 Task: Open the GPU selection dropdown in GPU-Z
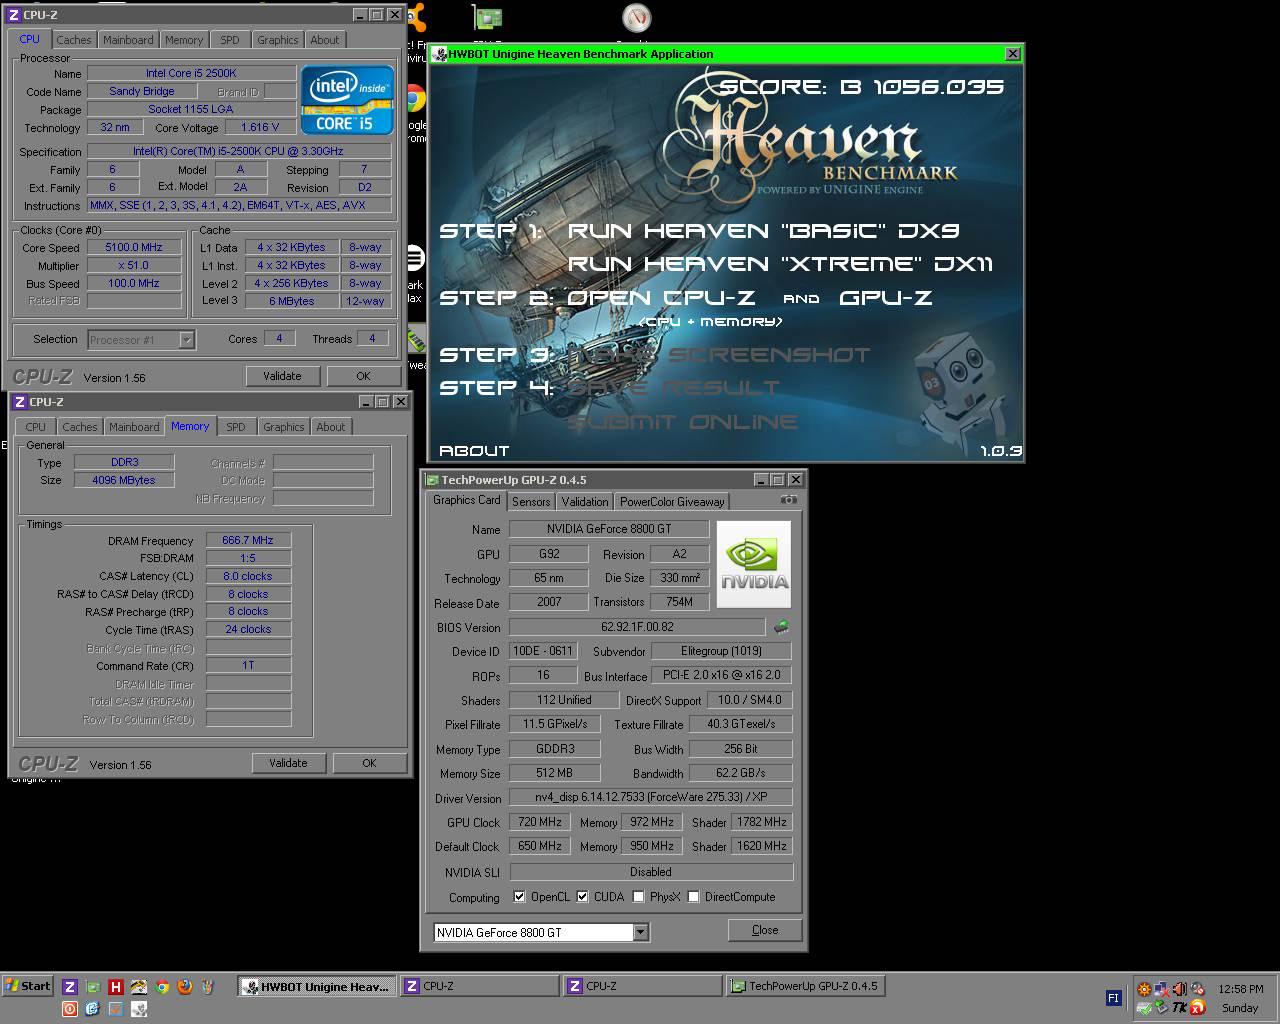click(641, 932)
